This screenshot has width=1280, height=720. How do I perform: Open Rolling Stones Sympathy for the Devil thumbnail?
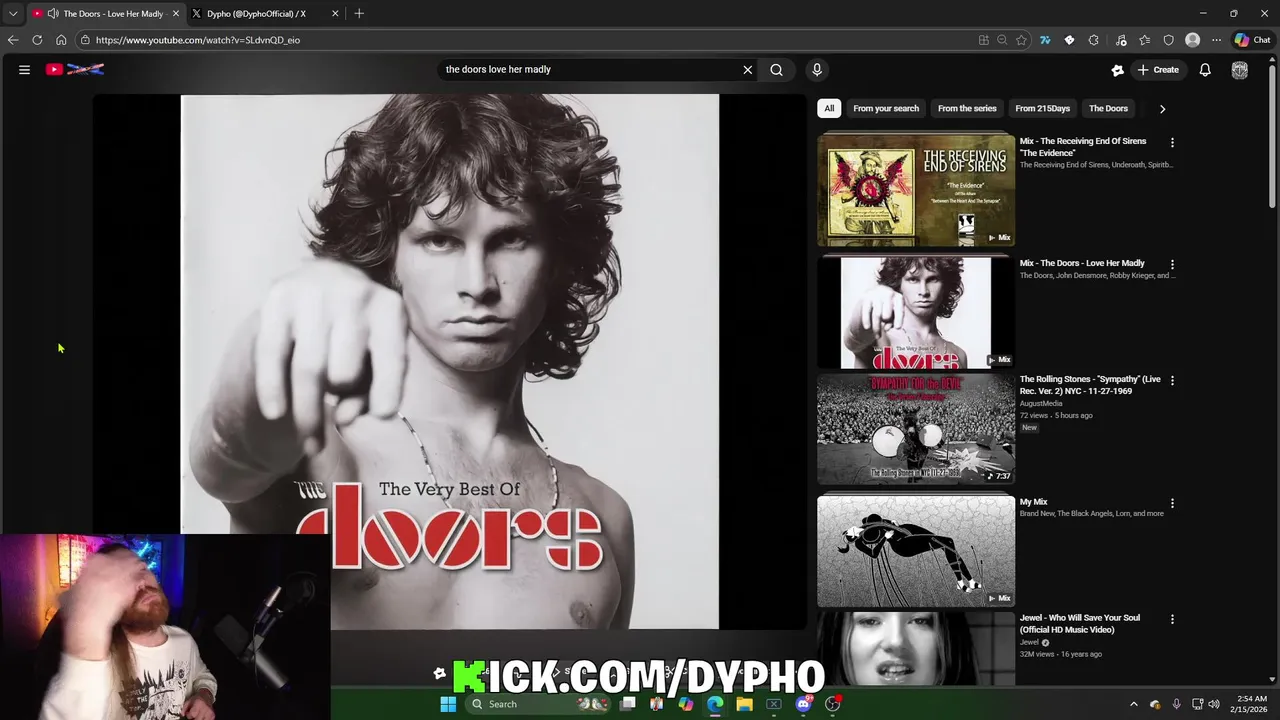point(916,428)
